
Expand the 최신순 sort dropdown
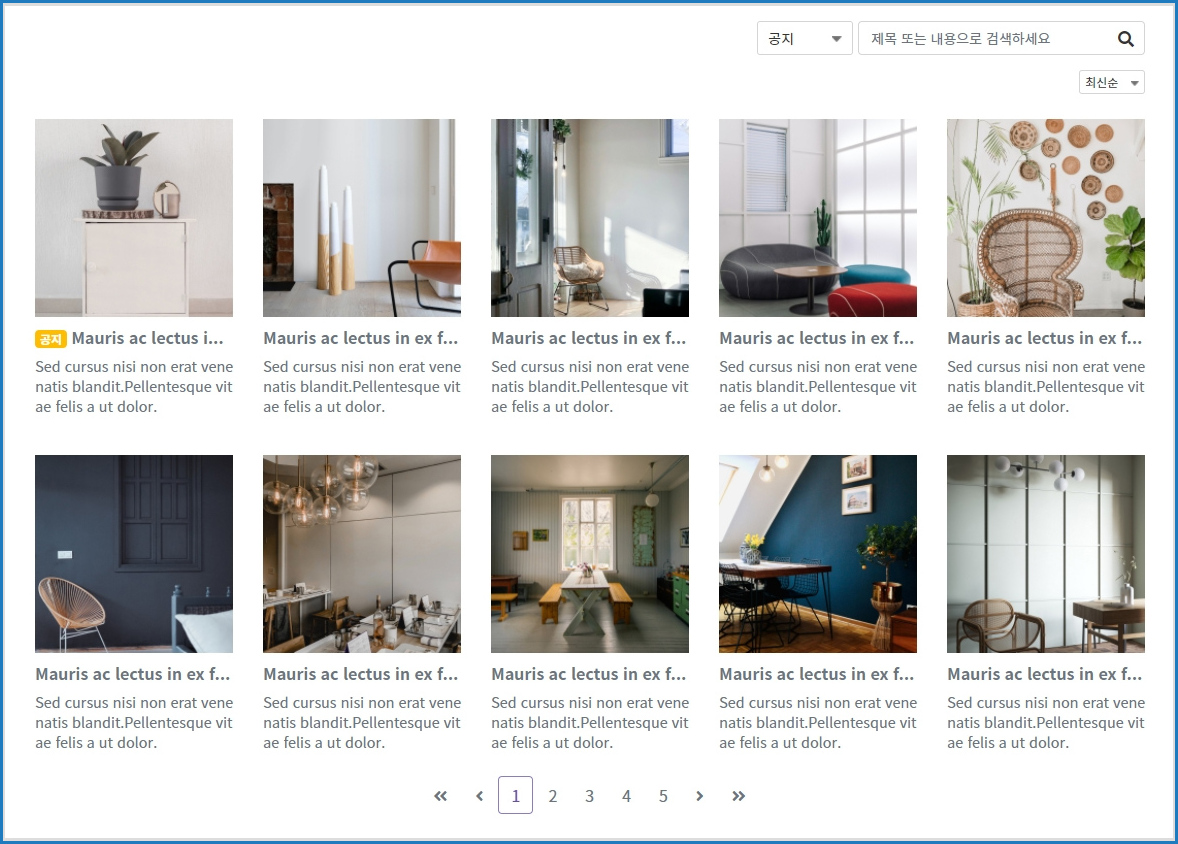1111,83
